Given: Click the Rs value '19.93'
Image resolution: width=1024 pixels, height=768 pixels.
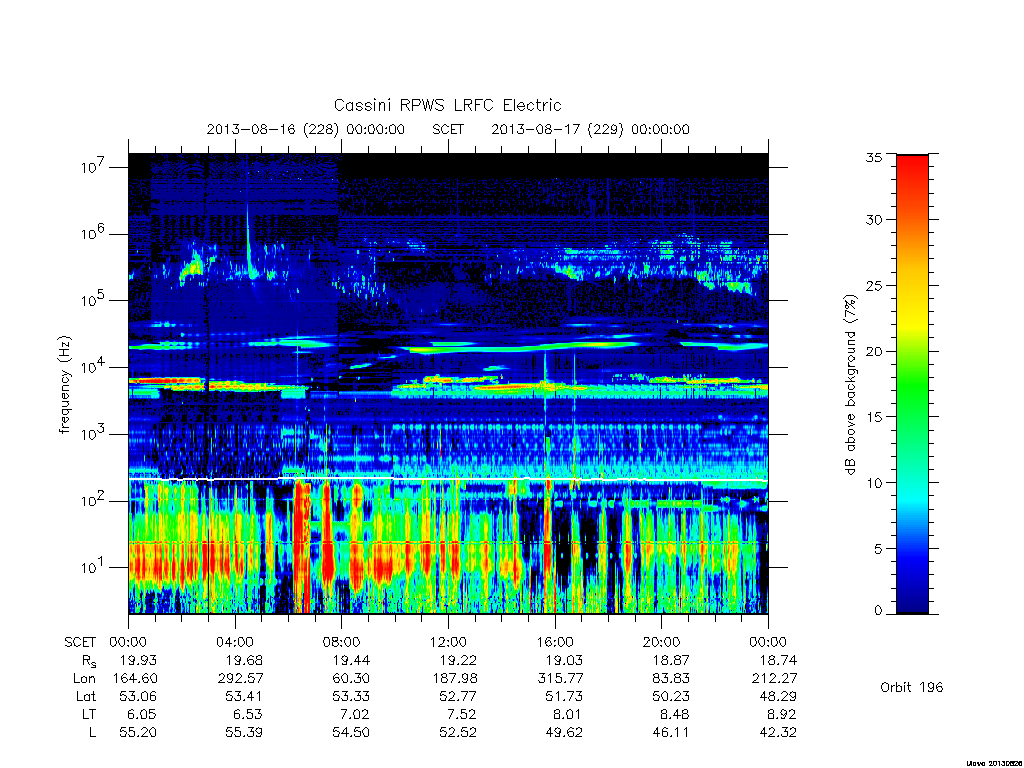Looking at the screenshot, I should [138, 660].
